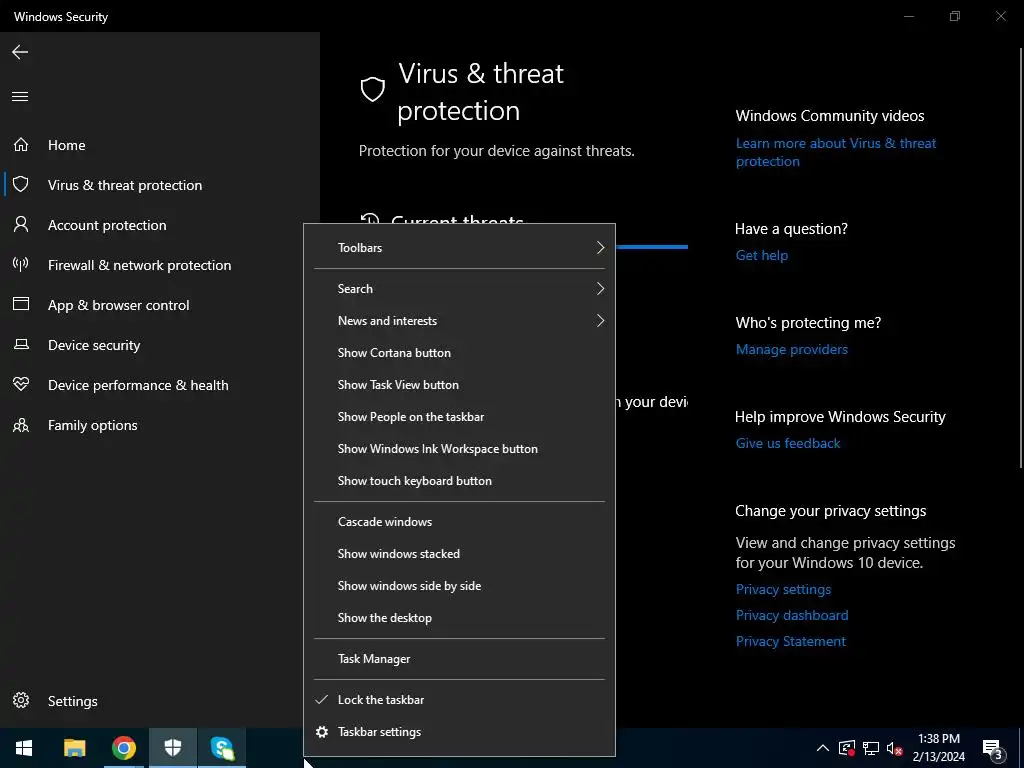Viewport: 1024px width, 768px height.
Task: Expand the News and interests submenu
Action: (x=460, y=321)
